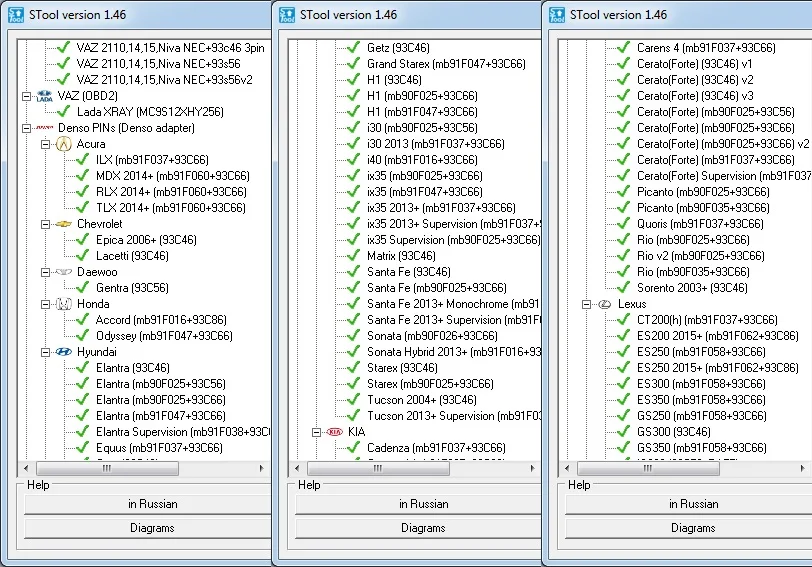Click the STool app icon in left window
Image resolution: width=812 pixels, height=567 pixels.
[16, 14]
